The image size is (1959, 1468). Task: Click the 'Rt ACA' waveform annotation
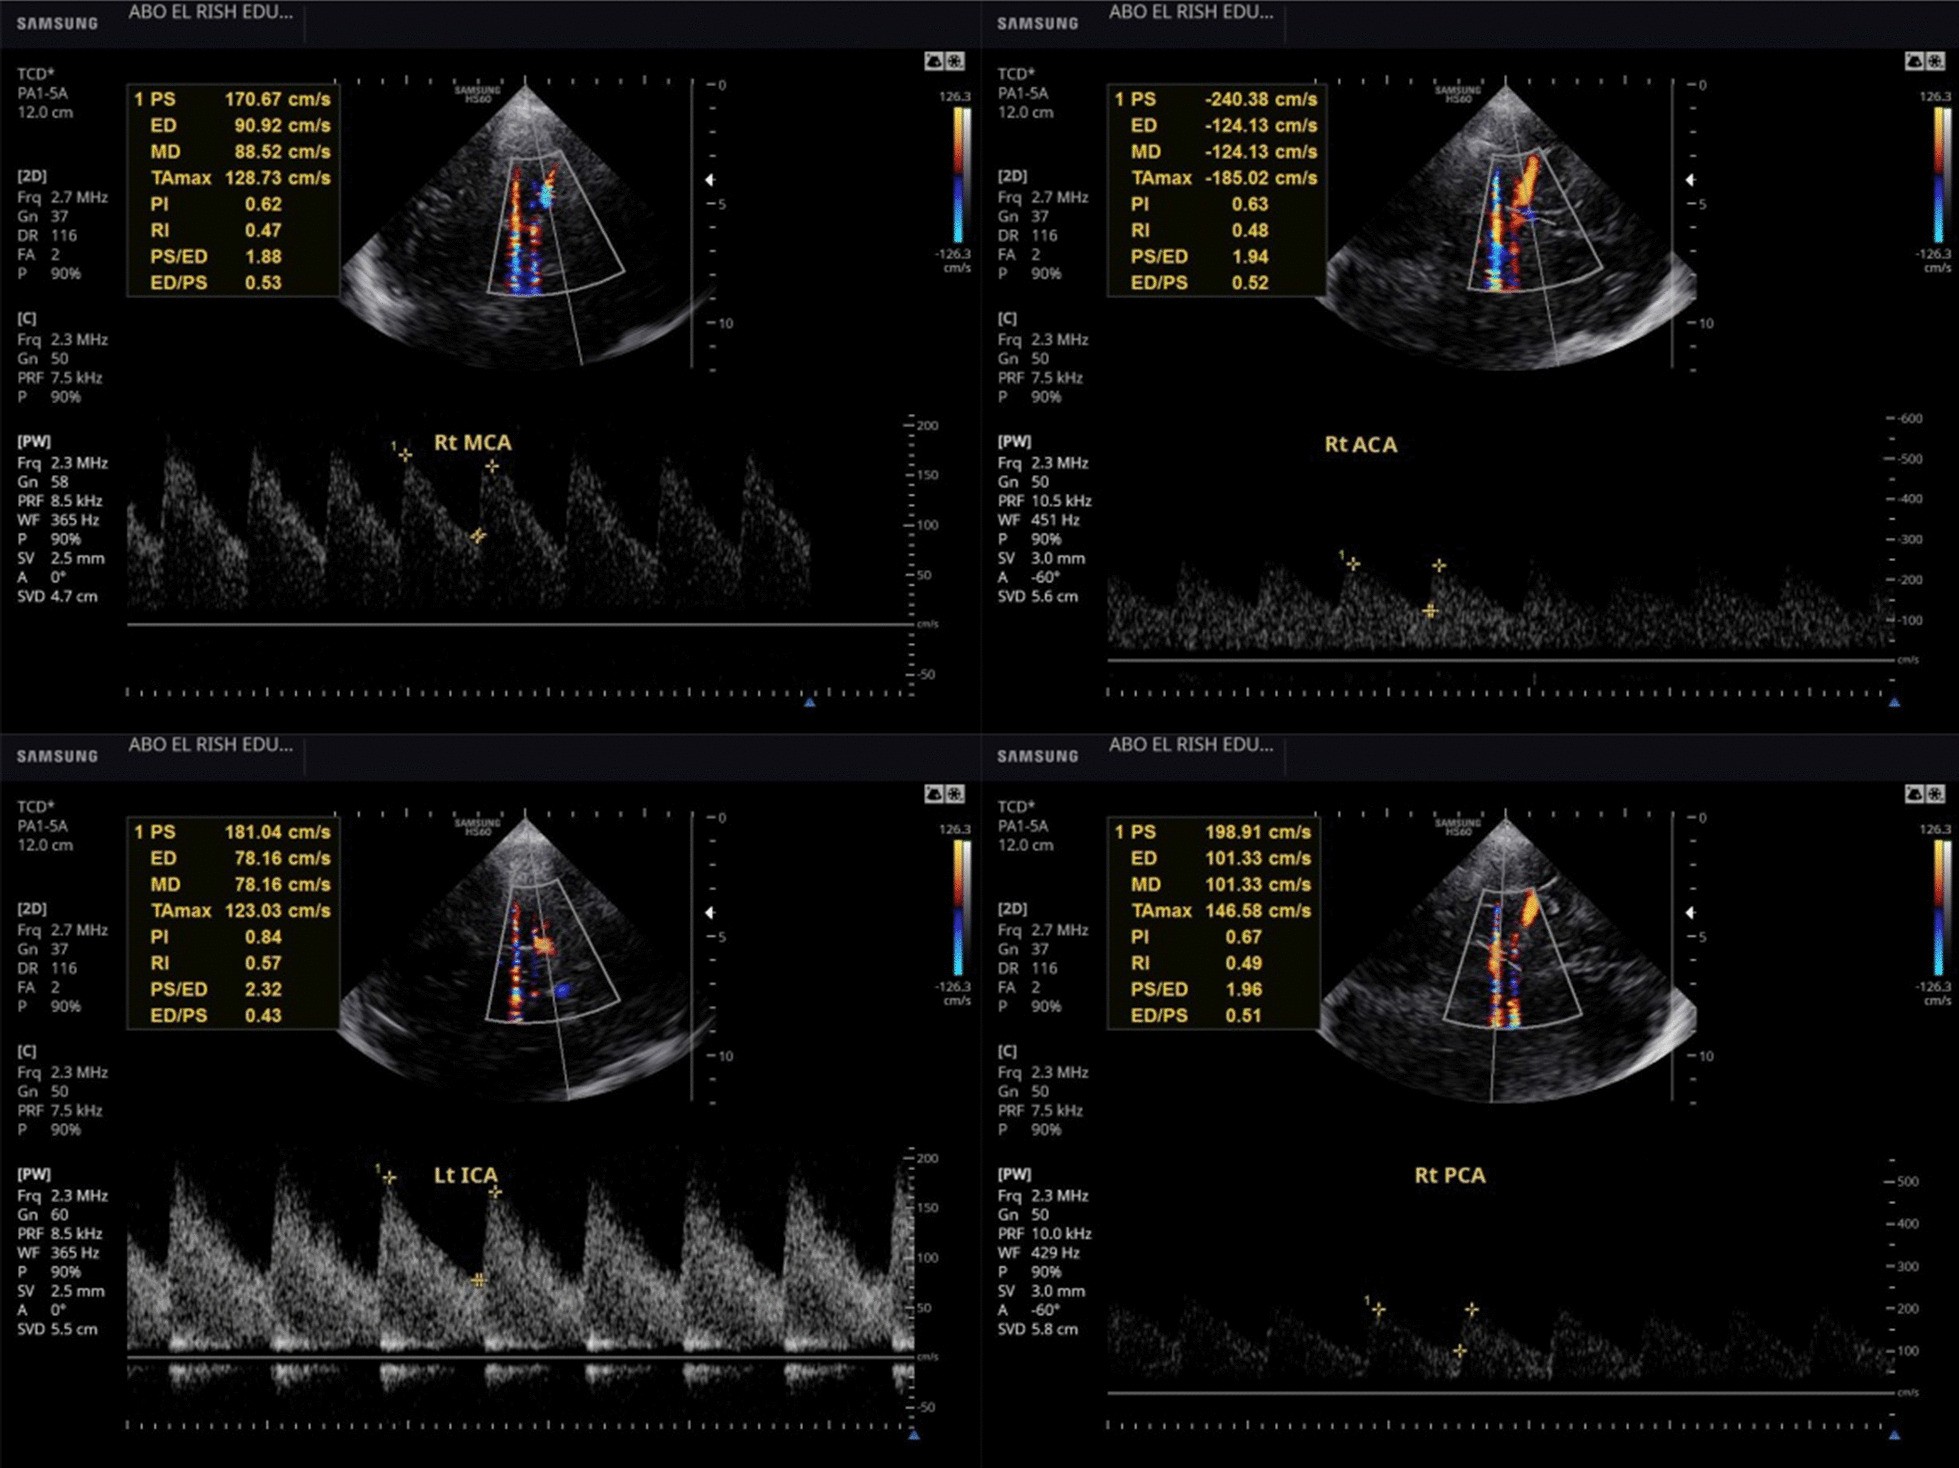(x=1360, y=444)
